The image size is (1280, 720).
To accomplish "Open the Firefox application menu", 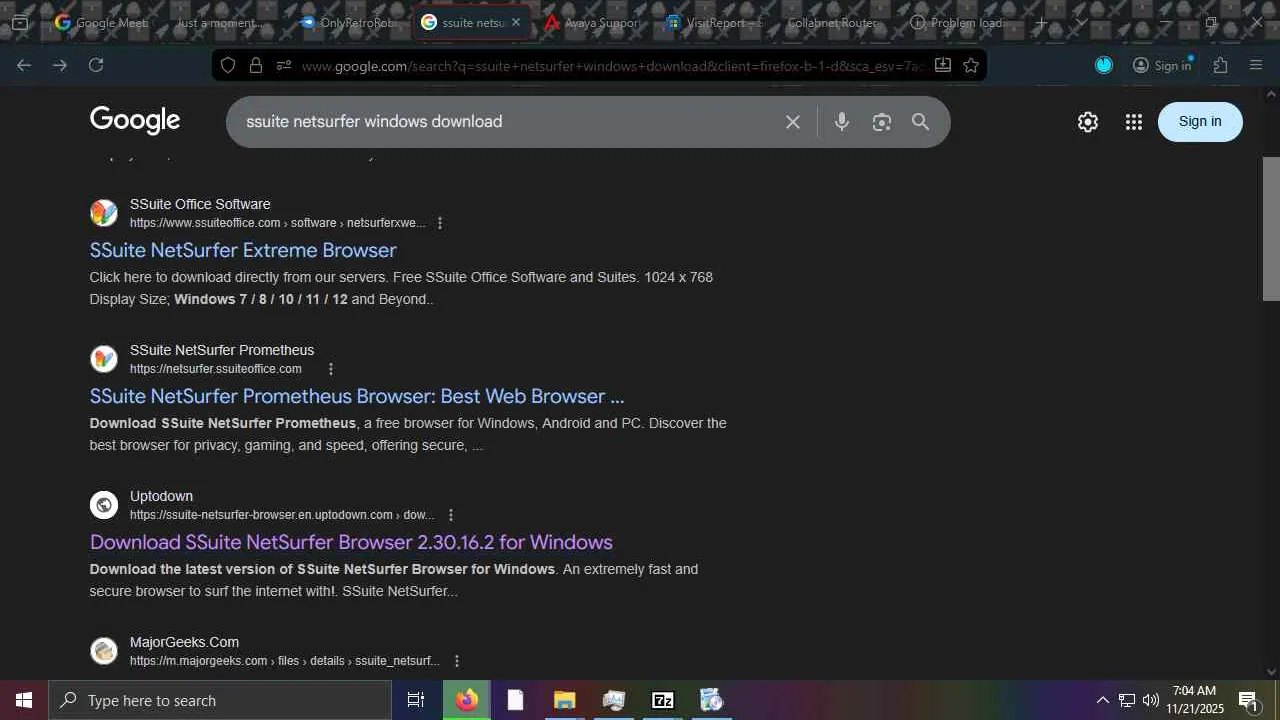I will pyautogui.click(x=1256, y=65).
